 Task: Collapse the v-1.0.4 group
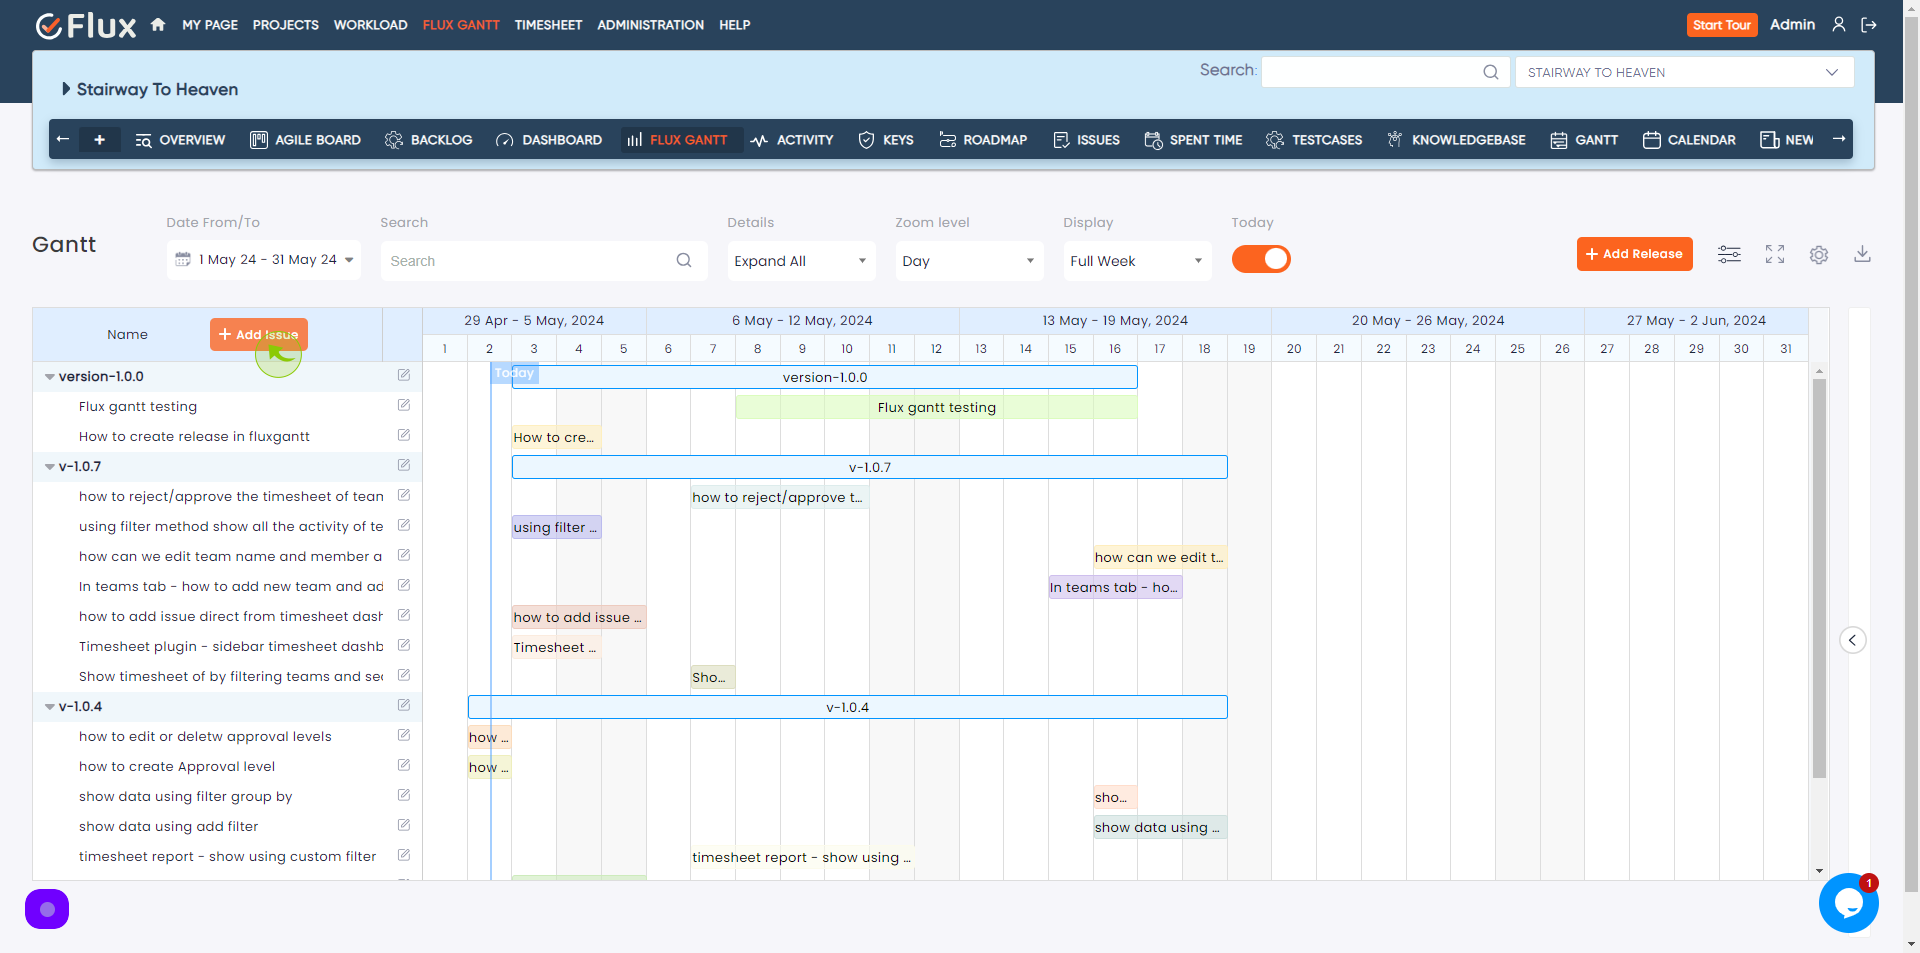(49, 707)
